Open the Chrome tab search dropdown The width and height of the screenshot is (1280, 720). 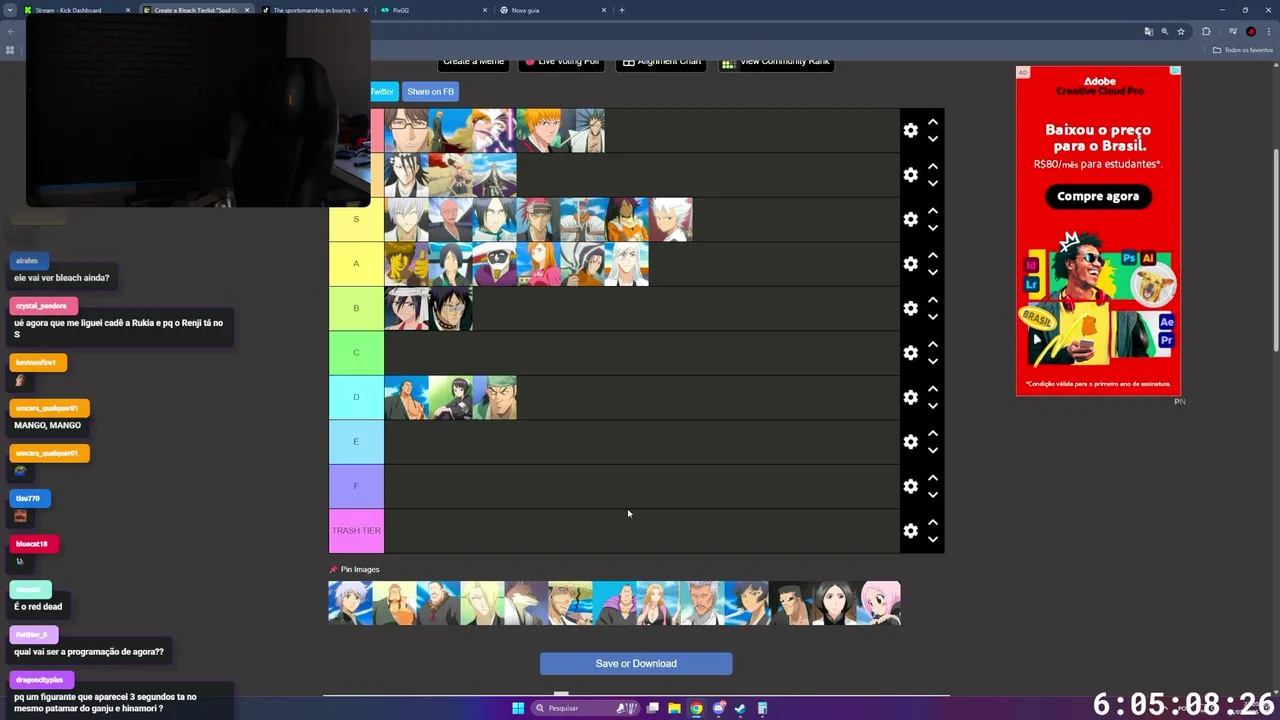pyautogui.click(x=9, y=10)
